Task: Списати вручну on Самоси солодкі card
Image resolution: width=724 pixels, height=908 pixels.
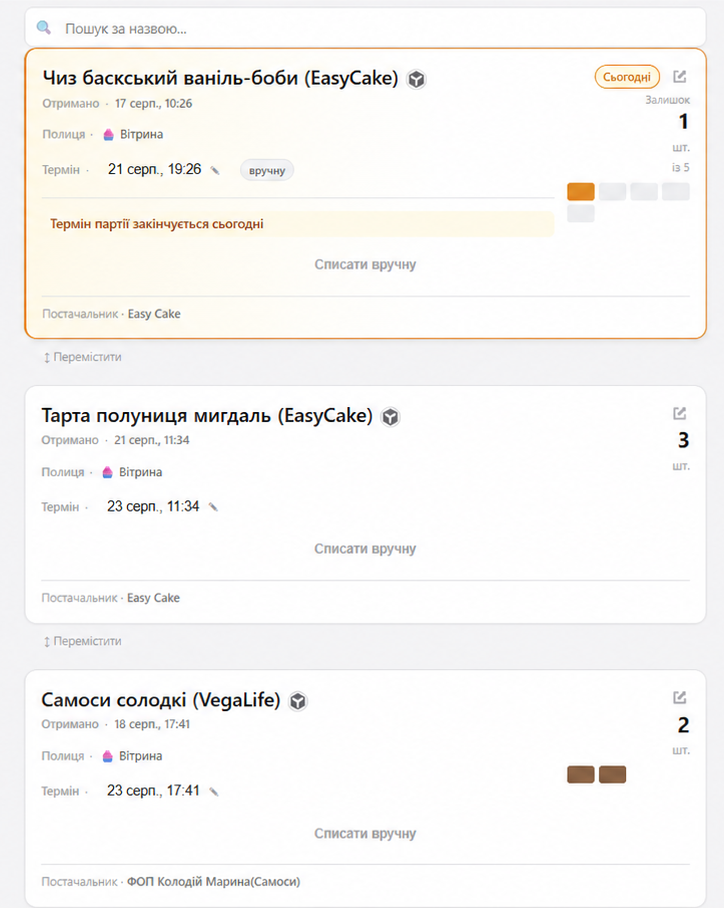Action: pos(365,834)
